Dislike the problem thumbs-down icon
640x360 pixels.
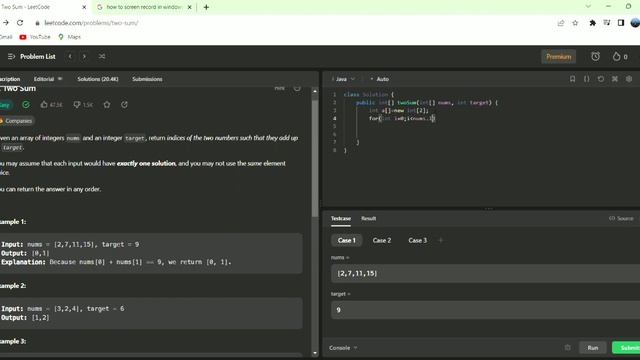76,105
